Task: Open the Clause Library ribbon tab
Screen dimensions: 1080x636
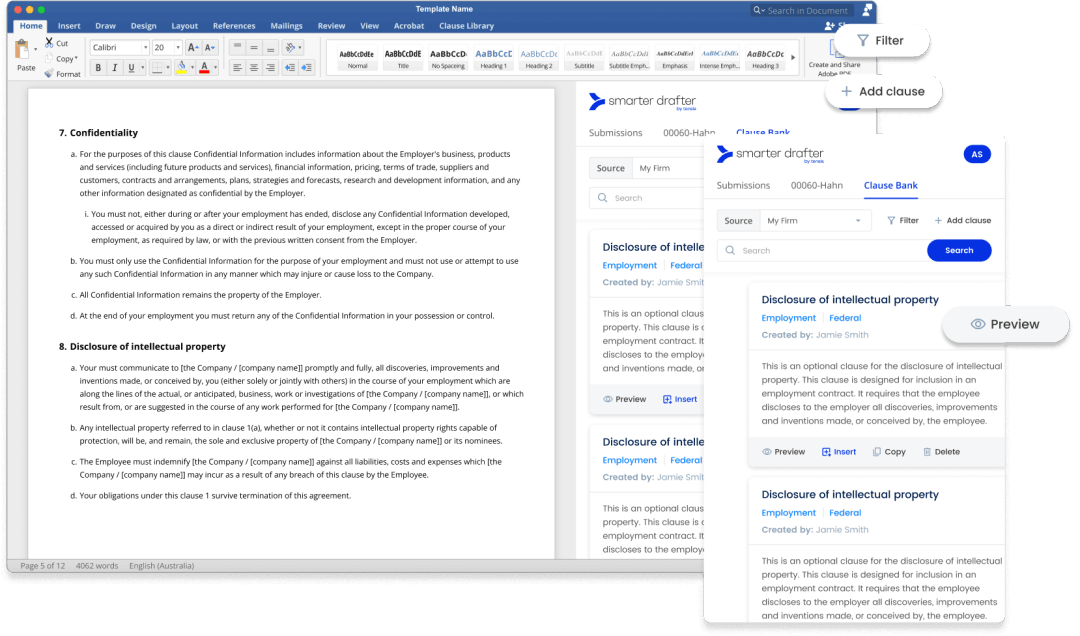Action: click(x=467, y=26)
